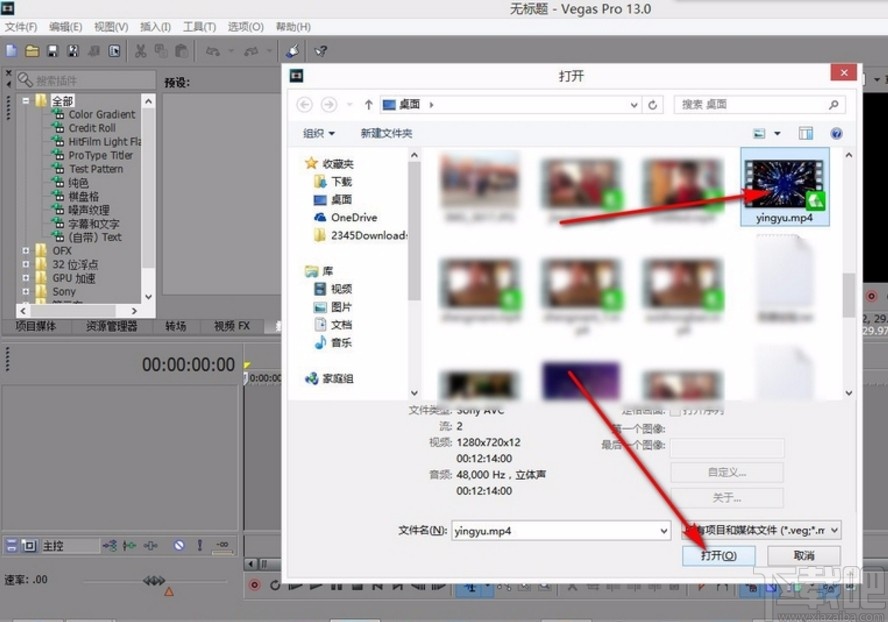Switch to the 视频 FX tab
This screenshot has width=888, height=622.
[x=232, y=326]
